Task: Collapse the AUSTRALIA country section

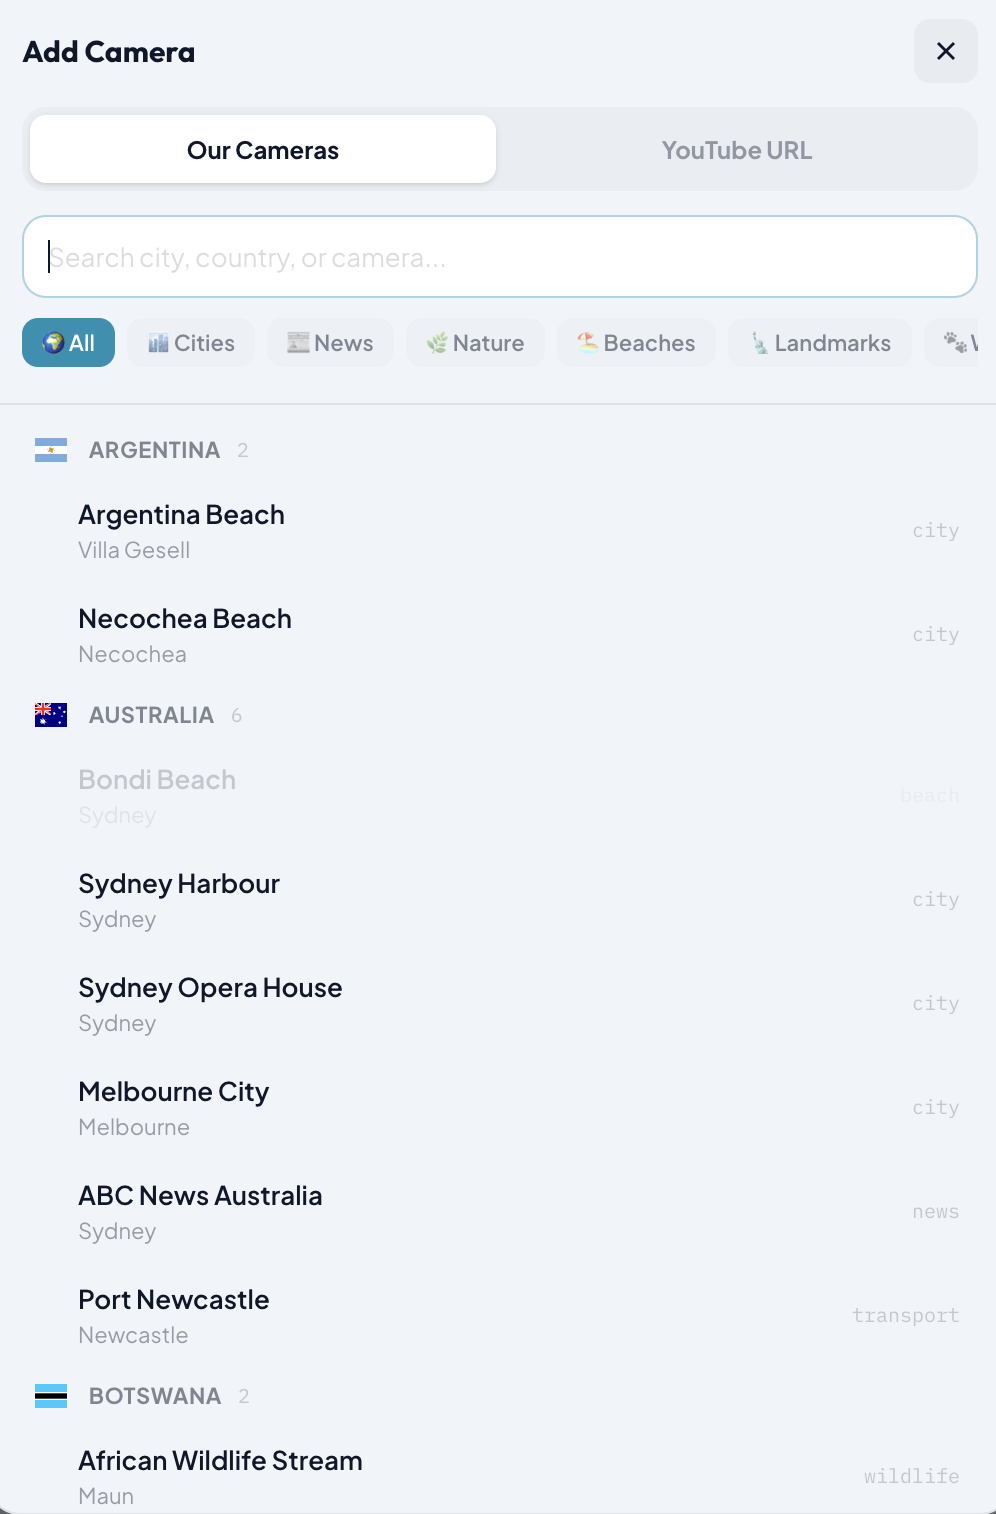Action: pos(151,714)
